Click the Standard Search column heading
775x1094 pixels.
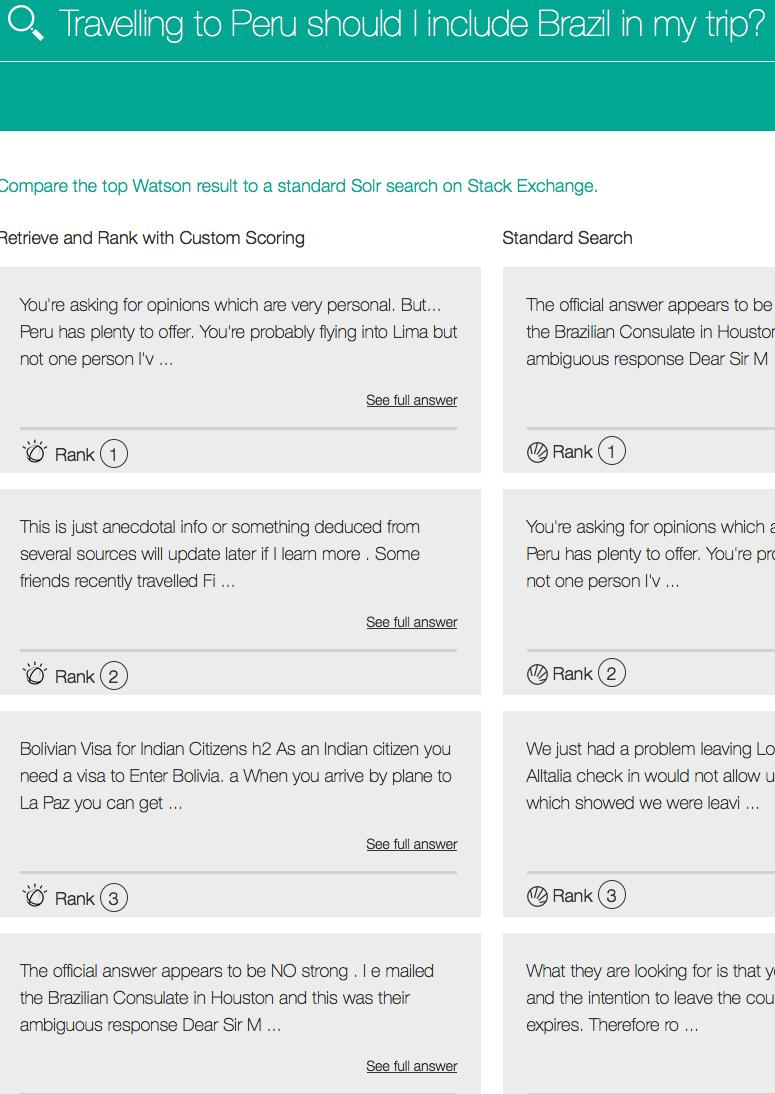click(x=567, y=238)
